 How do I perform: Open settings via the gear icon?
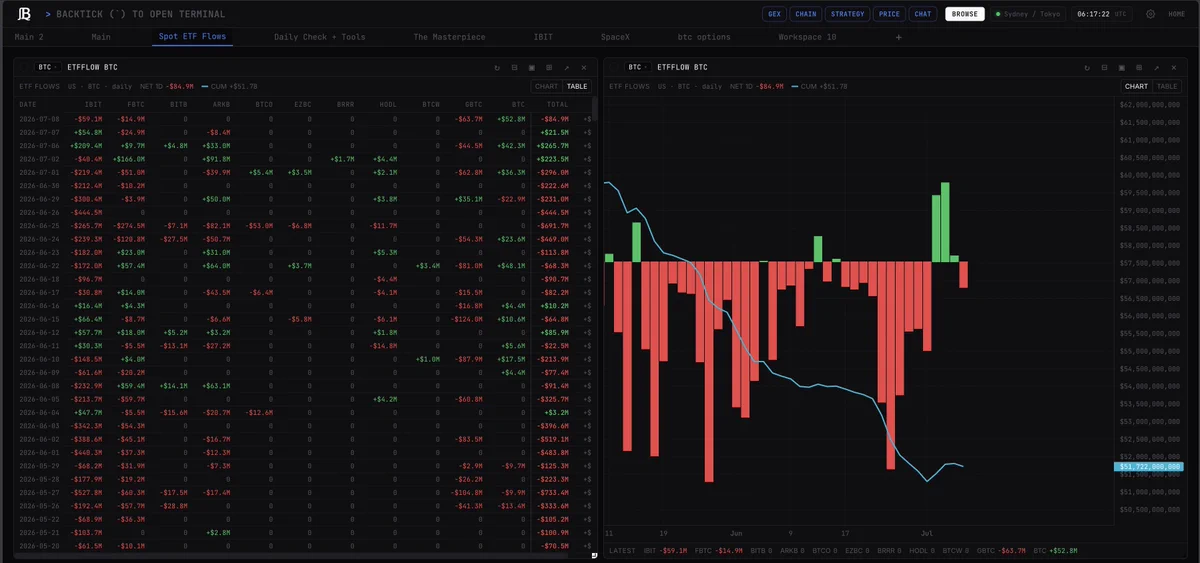pos(1150,14)
